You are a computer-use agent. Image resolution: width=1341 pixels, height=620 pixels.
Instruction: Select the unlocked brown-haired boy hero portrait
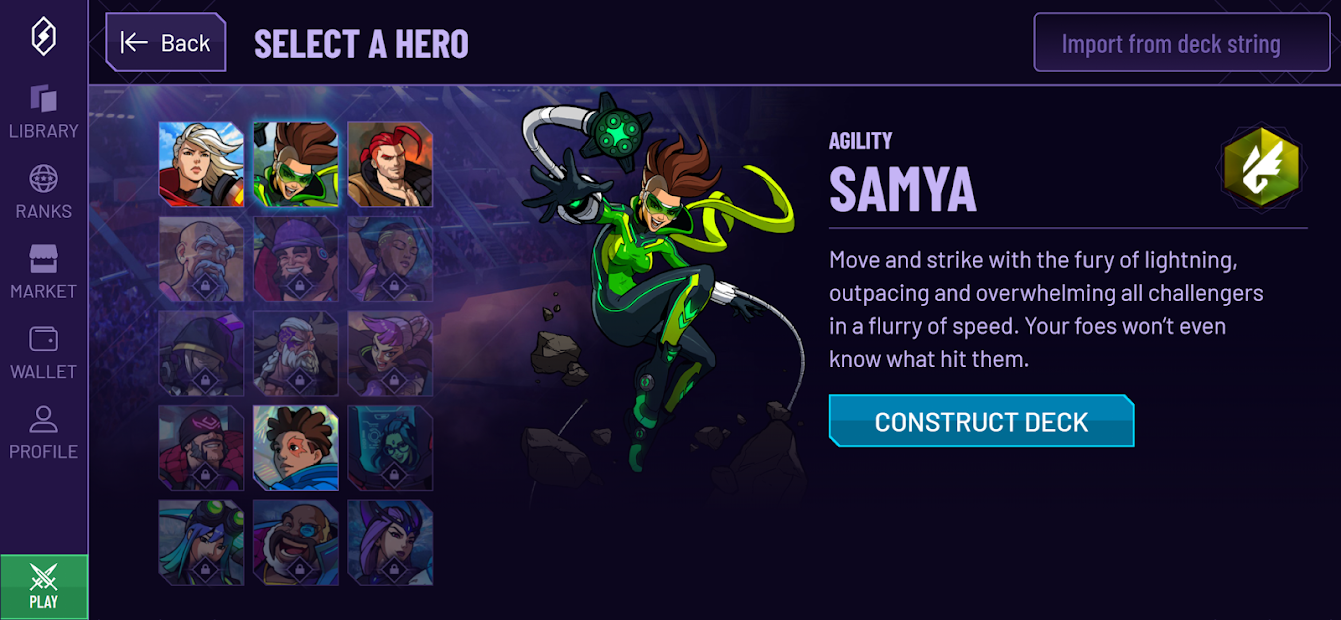pos(296,448)
